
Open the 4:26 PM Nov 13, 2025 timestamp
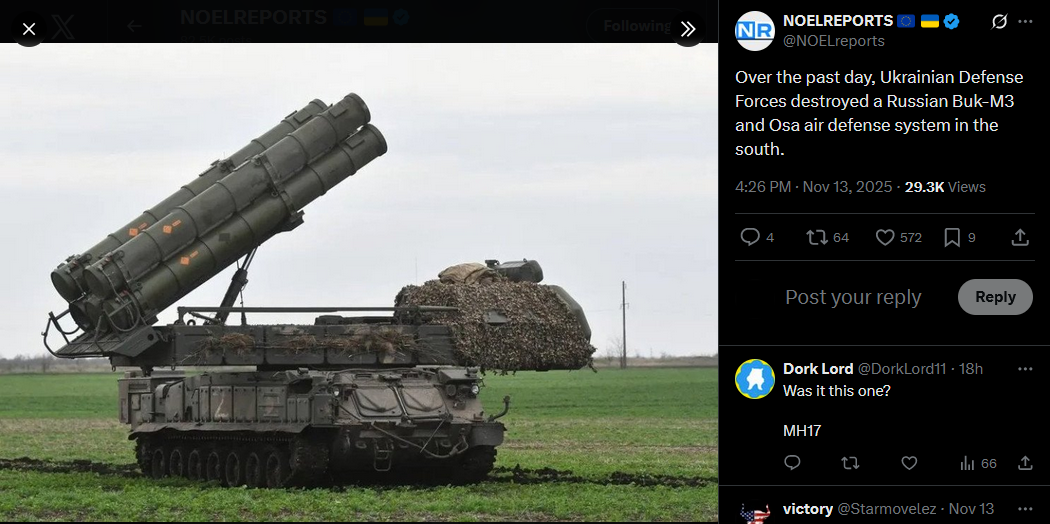(813, 187)
